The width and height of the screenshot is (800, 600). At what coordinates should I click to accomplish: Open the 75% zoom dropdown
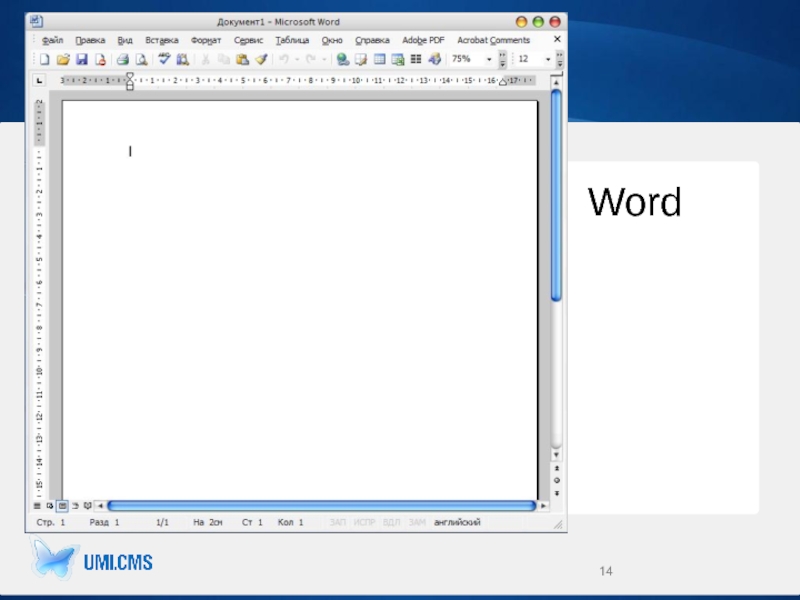click(x=489, y=60)
